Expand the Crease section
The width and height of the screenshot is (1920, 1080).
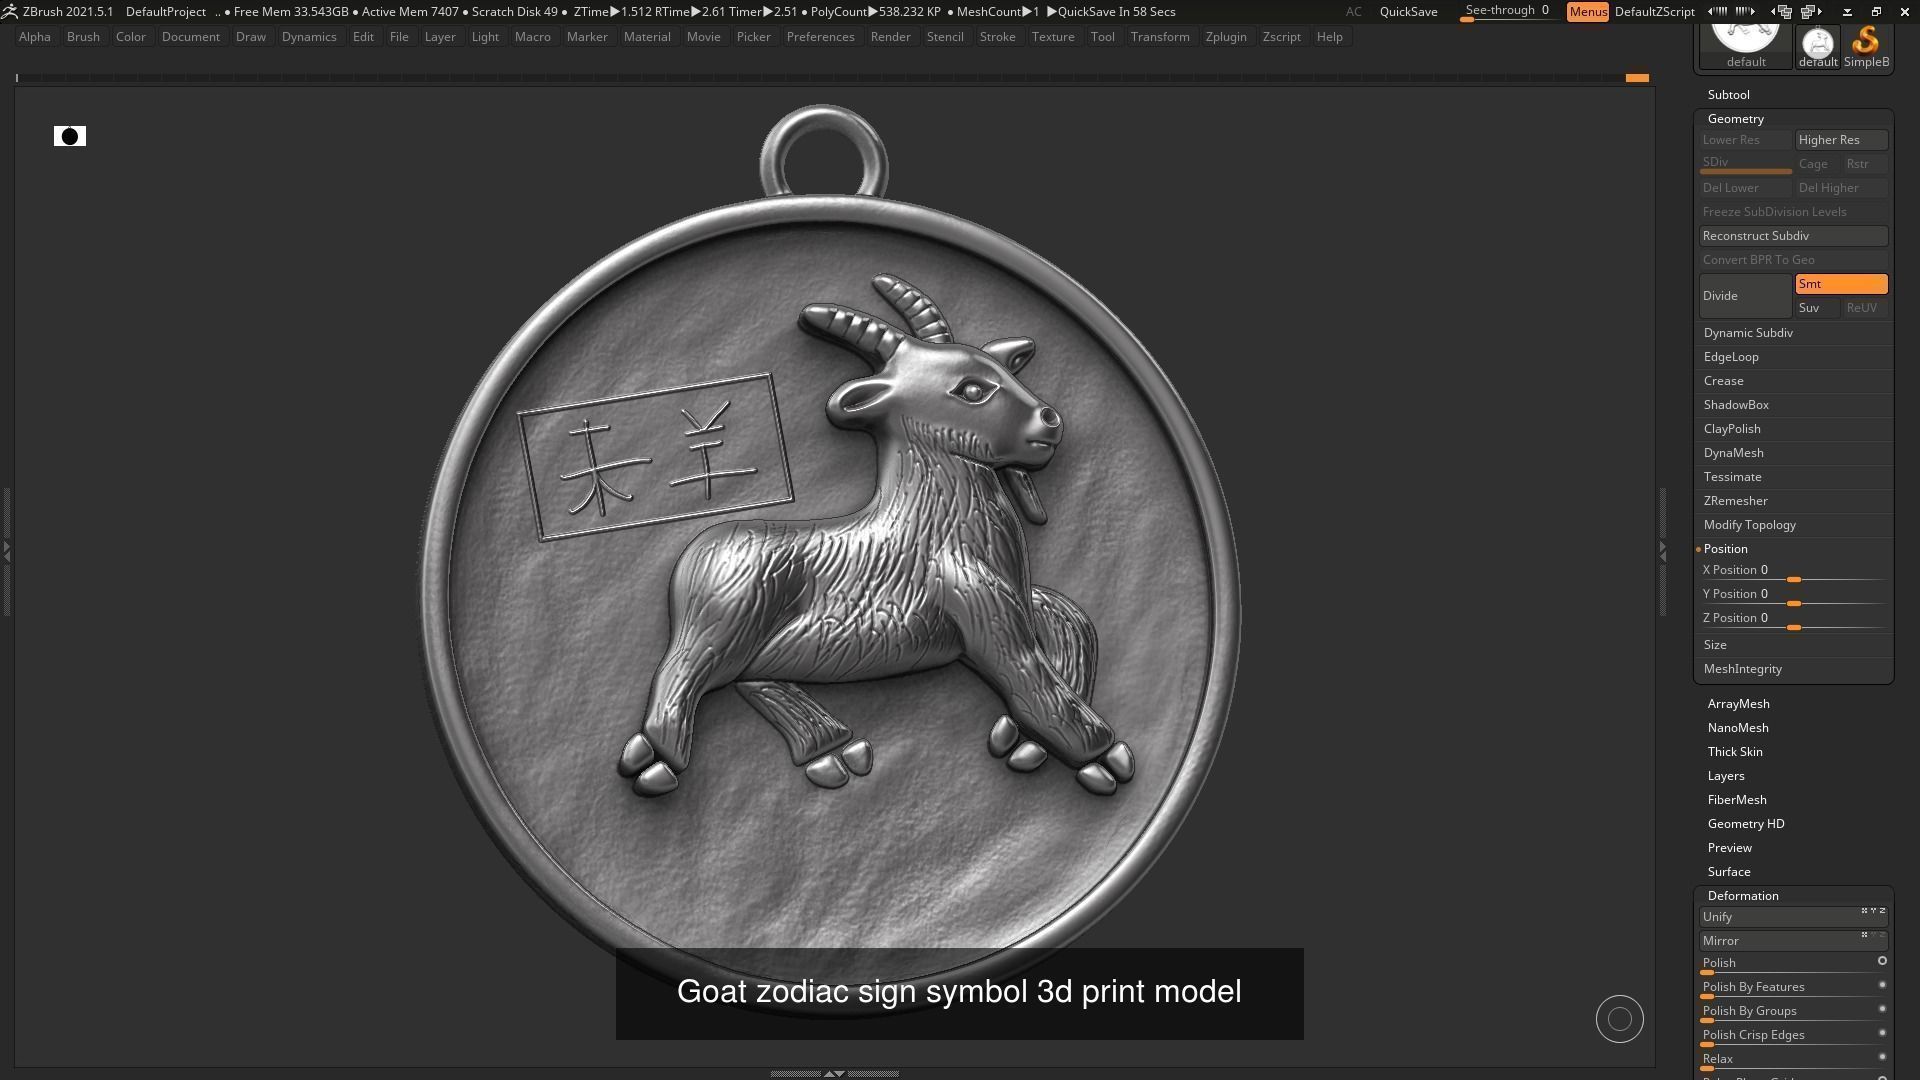click(1723, 381)
